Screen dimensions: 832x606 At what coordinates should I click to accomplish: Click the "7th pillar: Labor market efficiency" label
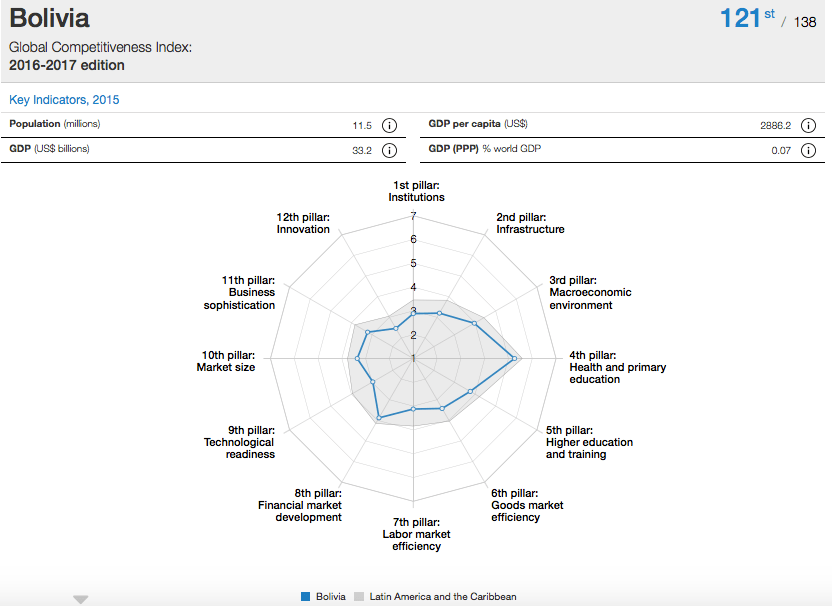[416, 534]
